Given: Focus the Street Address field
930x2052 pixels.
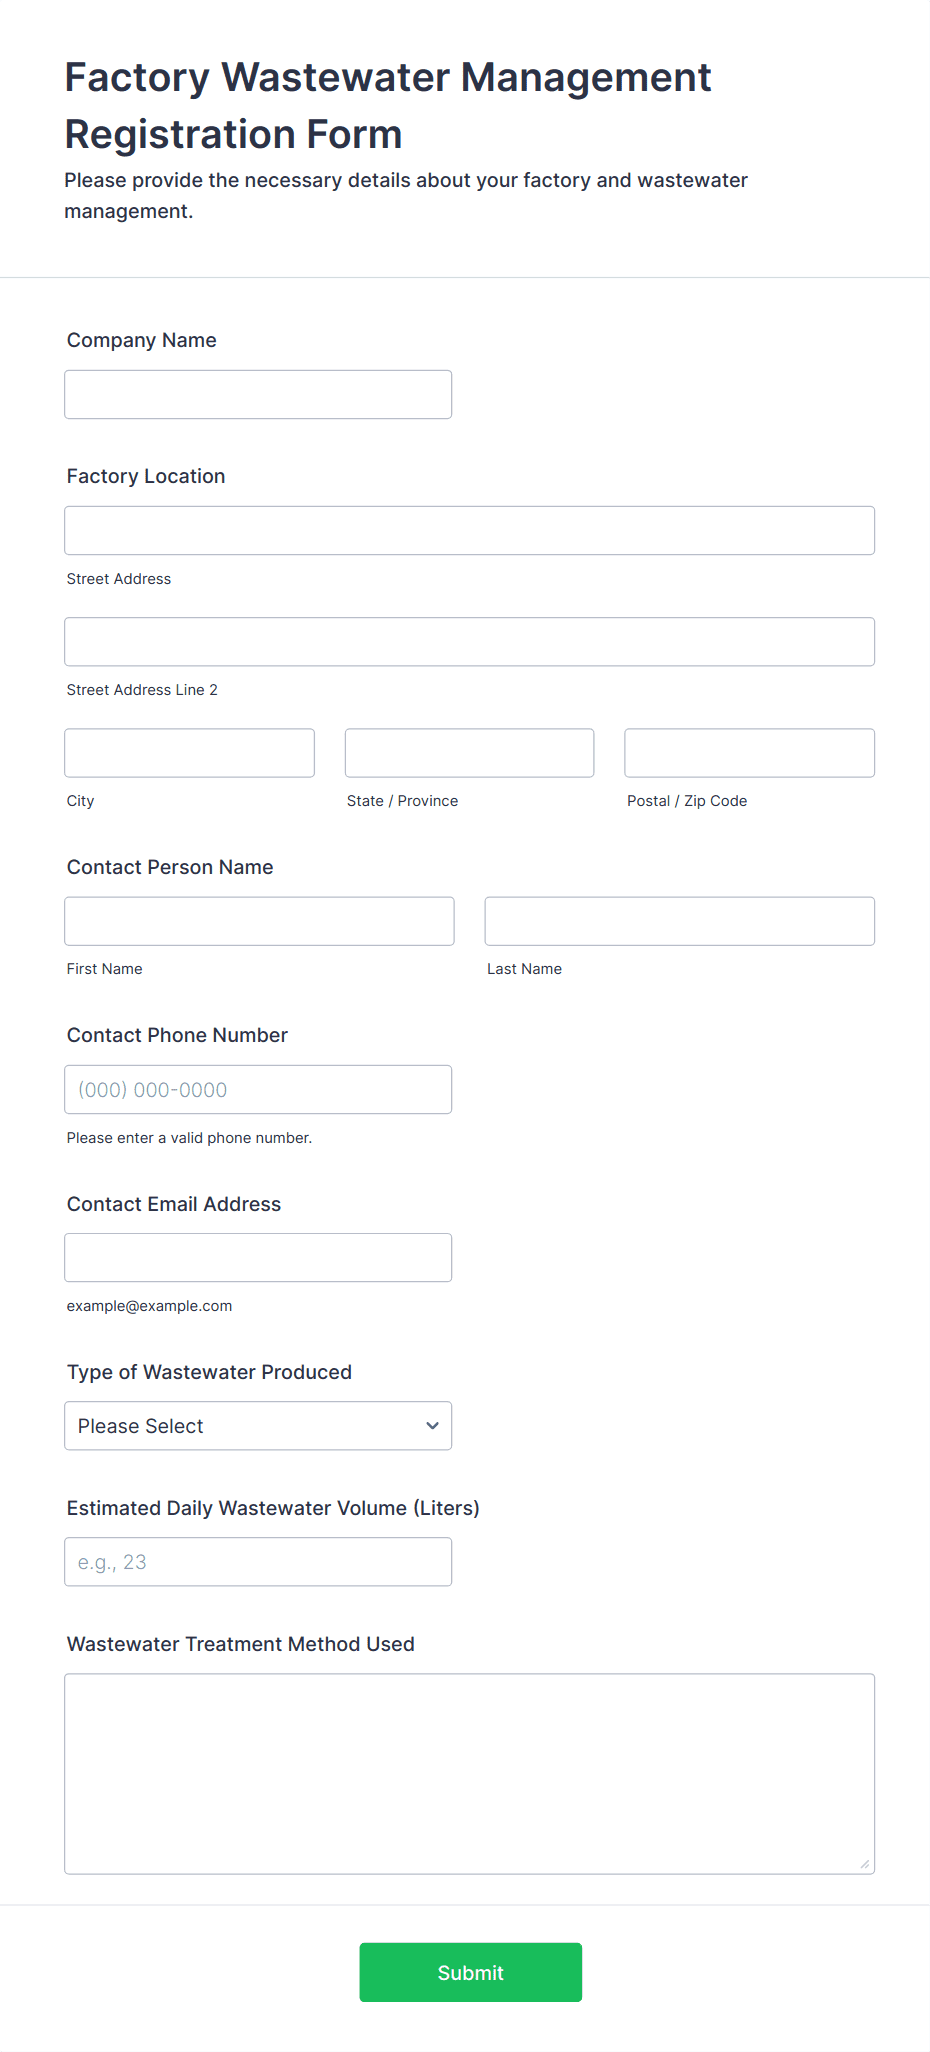Looking at the screenshot, I should (x=470, y=531).
